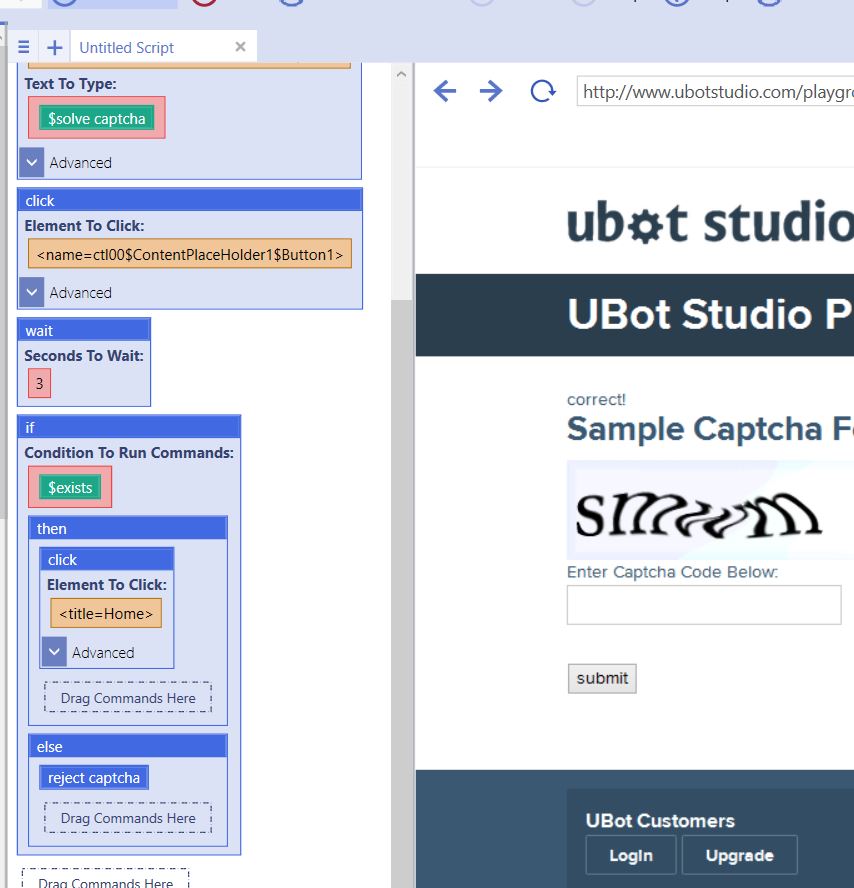Expand Advanced options under Text To Type
The width and height of the screenshot is (854, 888).
click(x=32, y=163)
